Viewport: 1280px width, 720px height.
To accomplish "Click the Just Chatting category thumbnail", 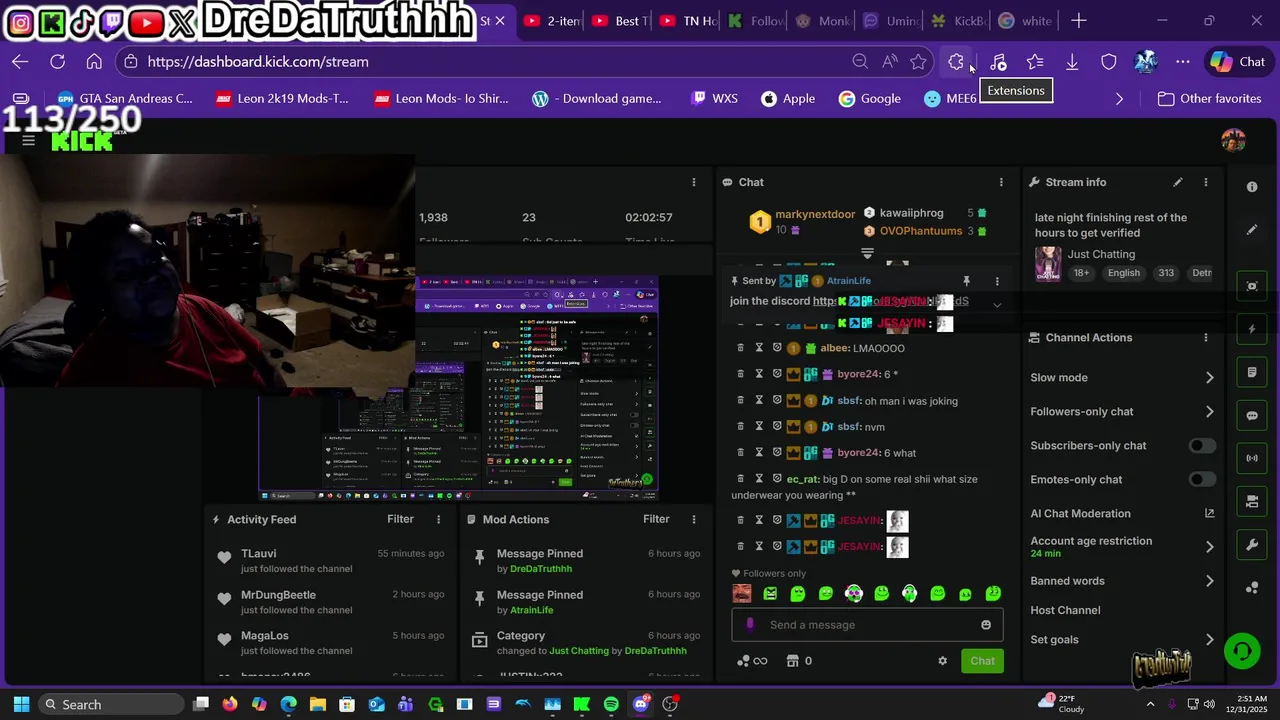I will 1048,264.
